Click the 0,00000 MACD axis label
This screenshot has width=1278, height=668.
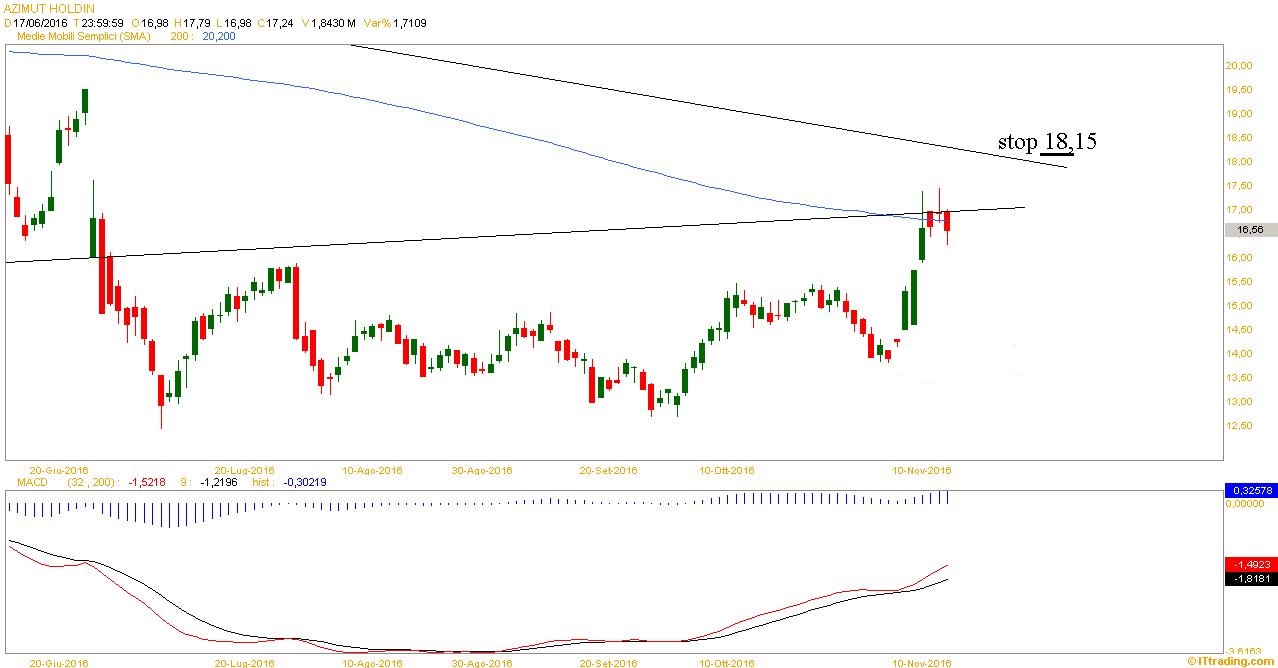point(1246,504)
